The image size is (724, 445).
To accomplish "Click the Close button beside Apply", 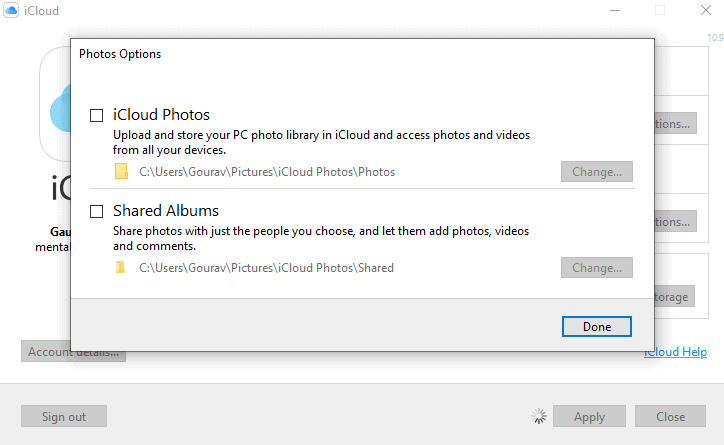I will (x=670, y=416).
